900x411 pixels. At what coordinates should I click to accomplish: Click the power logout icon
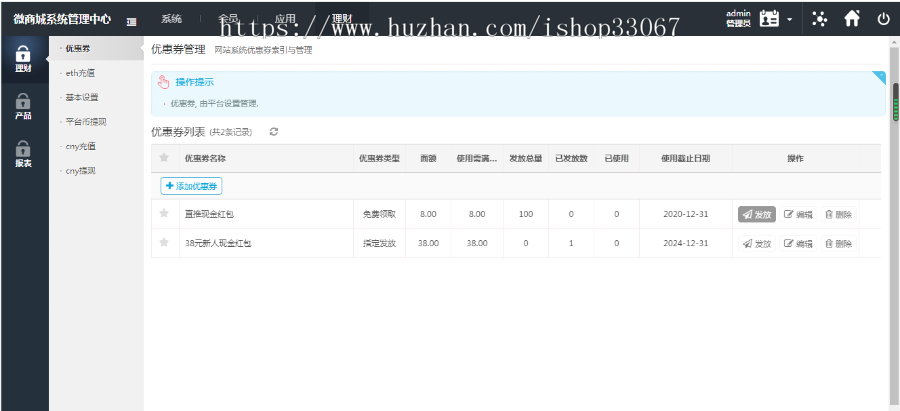[x=883, y=19]
